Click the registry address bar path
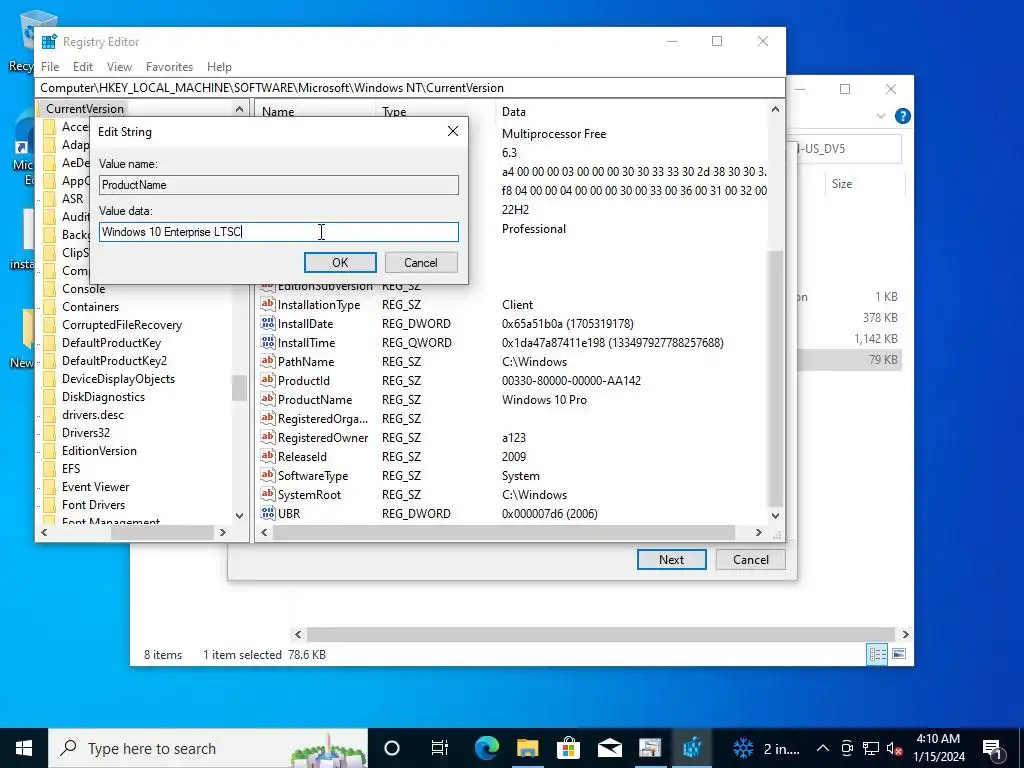 click(x=411, y=88)
